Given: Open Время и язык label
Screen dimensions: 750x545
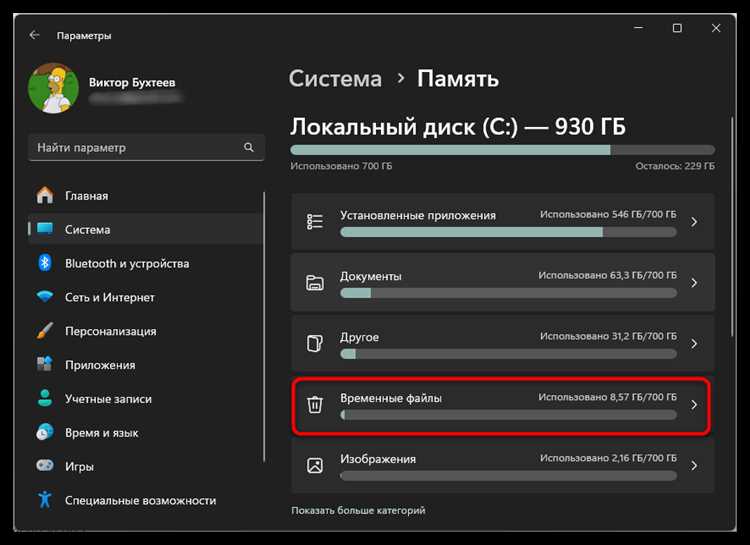Looking at the screenshot, I should [101, 433].
